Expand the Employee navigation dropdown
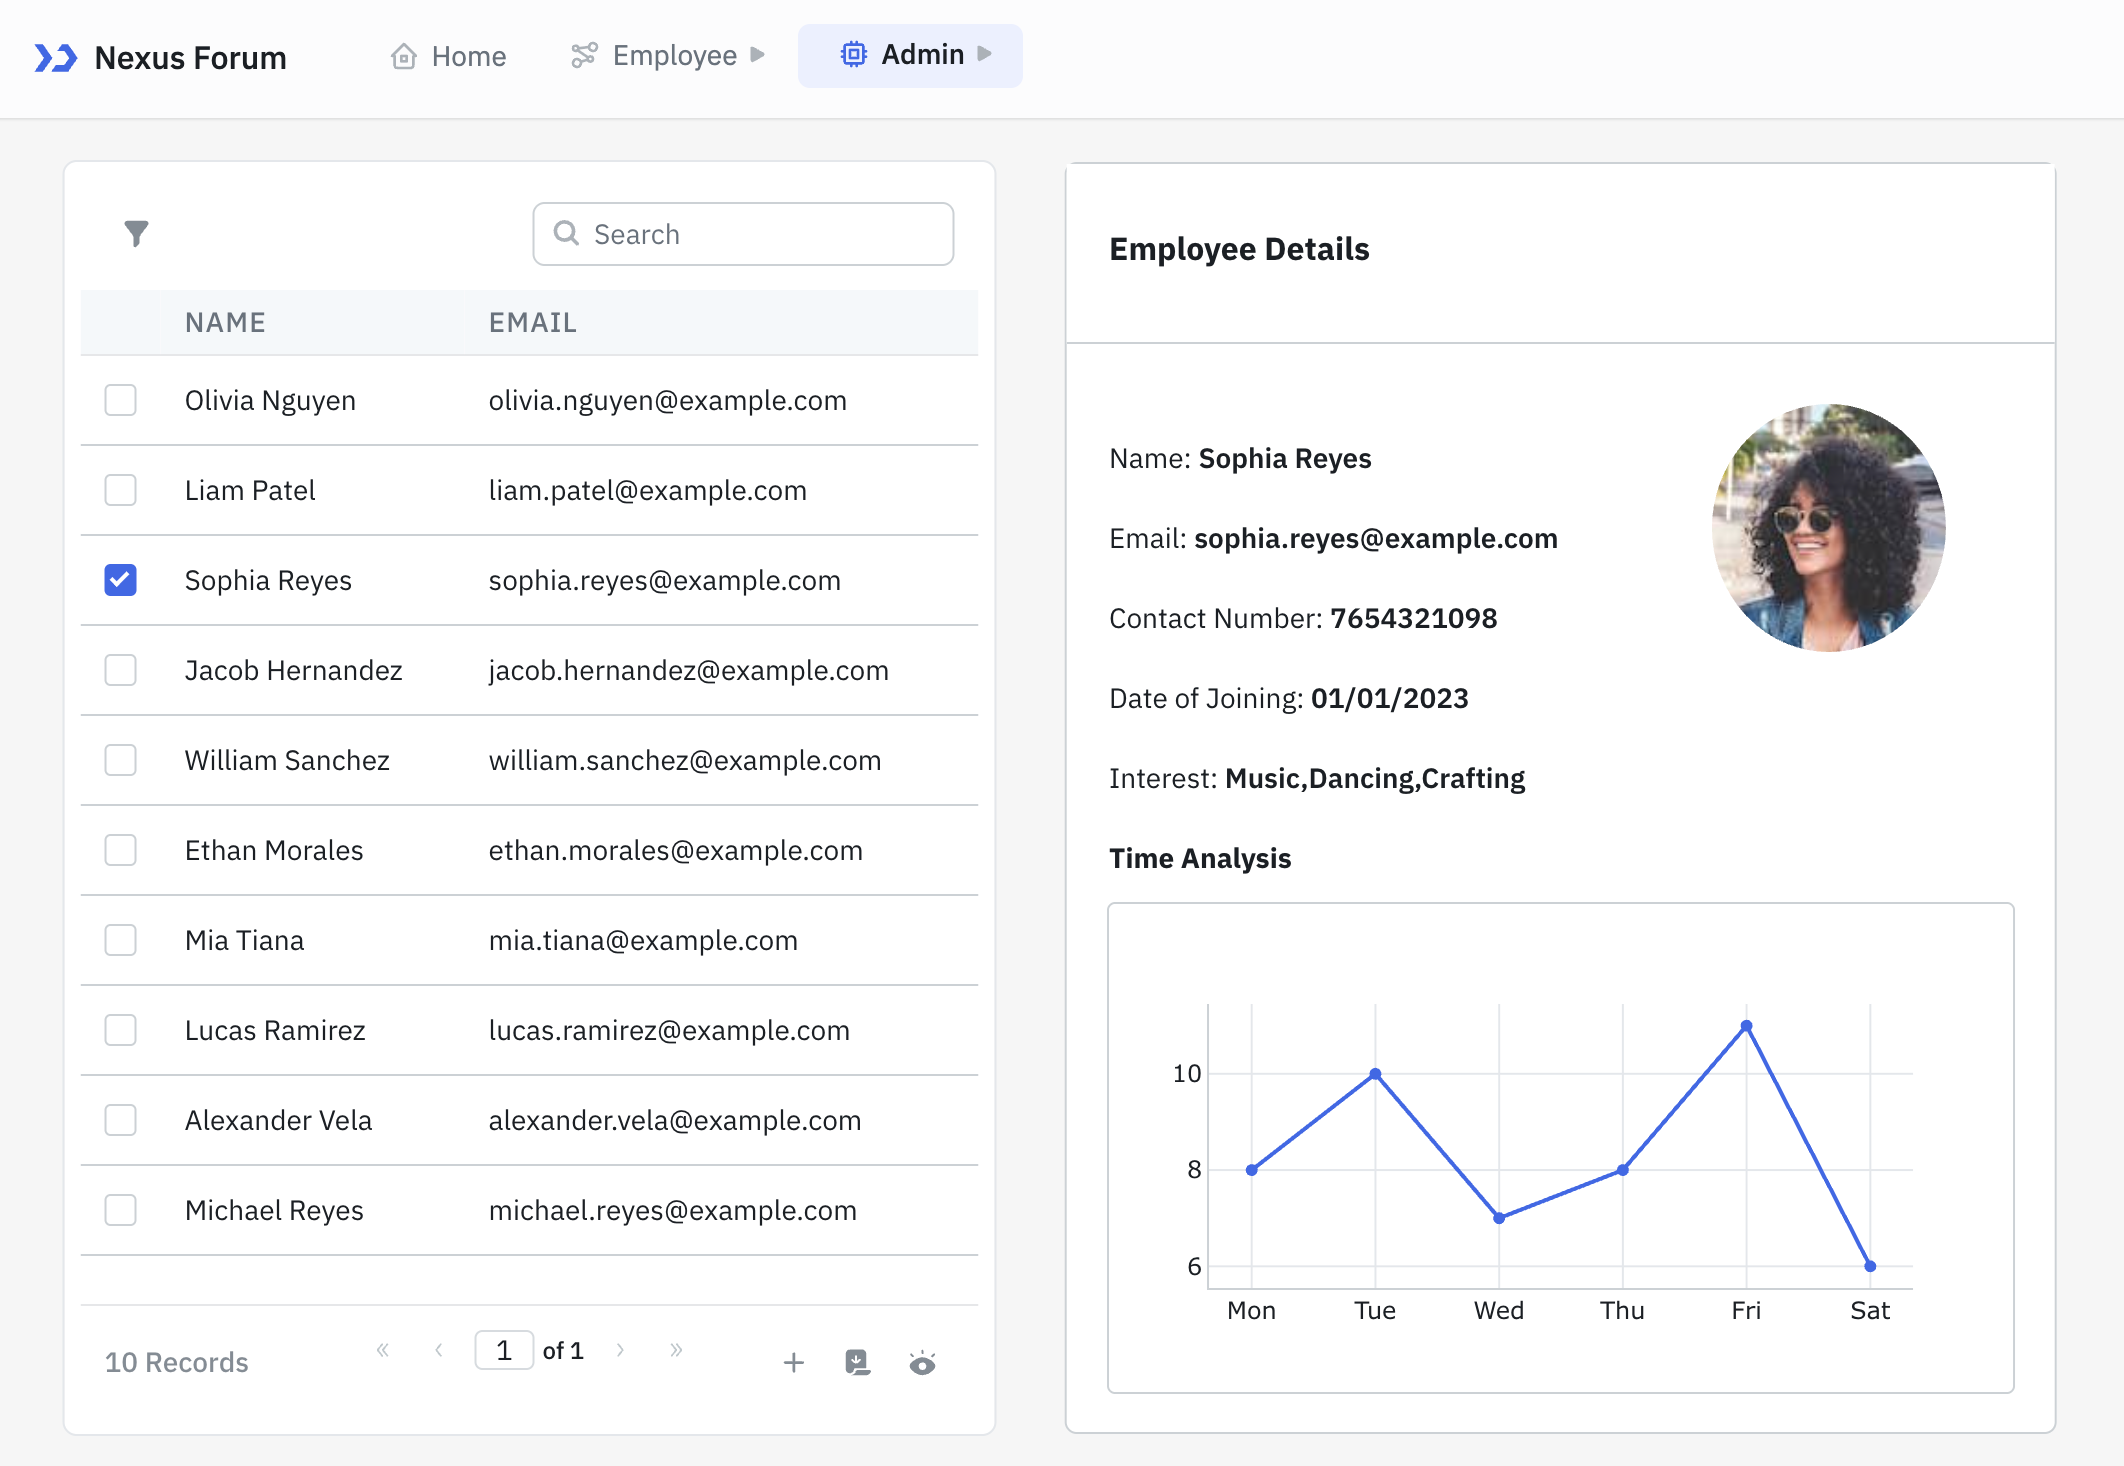The width and height of the screenshot is (2124, 1466). pyautogui.click(x=758, y=56)
